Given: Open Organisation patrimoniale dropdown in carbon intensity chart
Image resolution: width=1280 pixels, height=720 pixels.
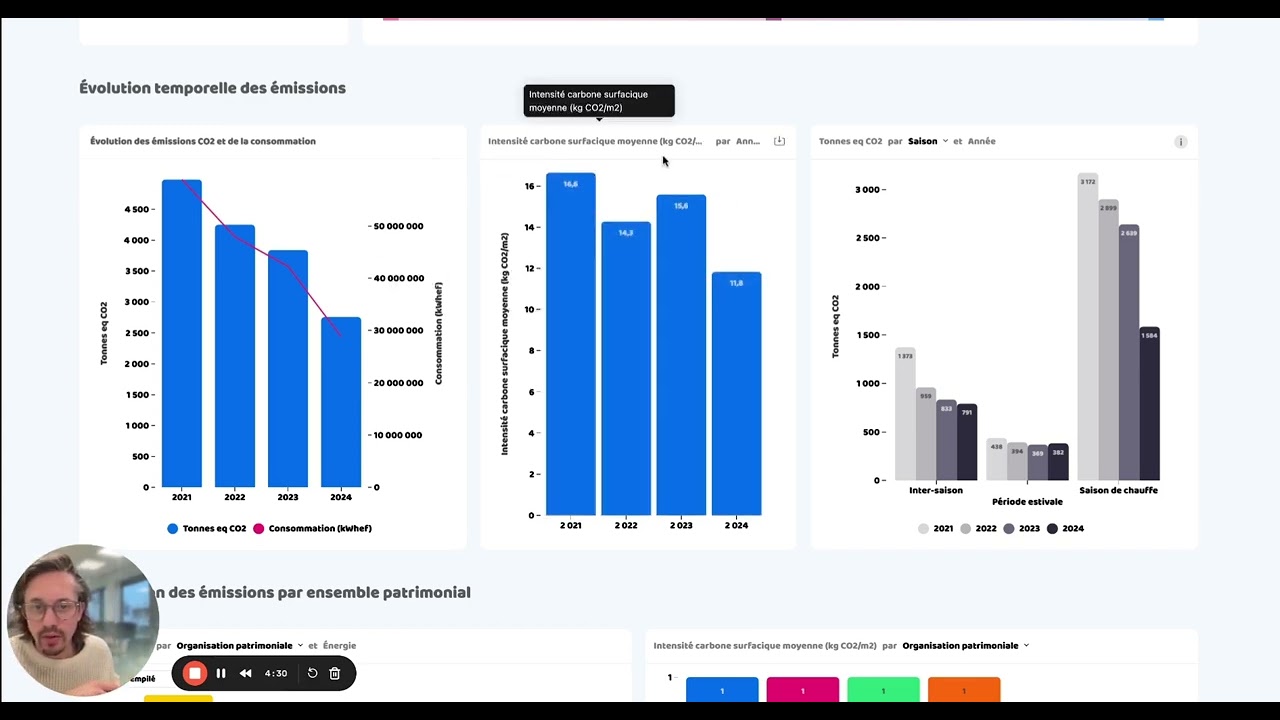Looking at the screenshot, I should [x=965, y=645].
